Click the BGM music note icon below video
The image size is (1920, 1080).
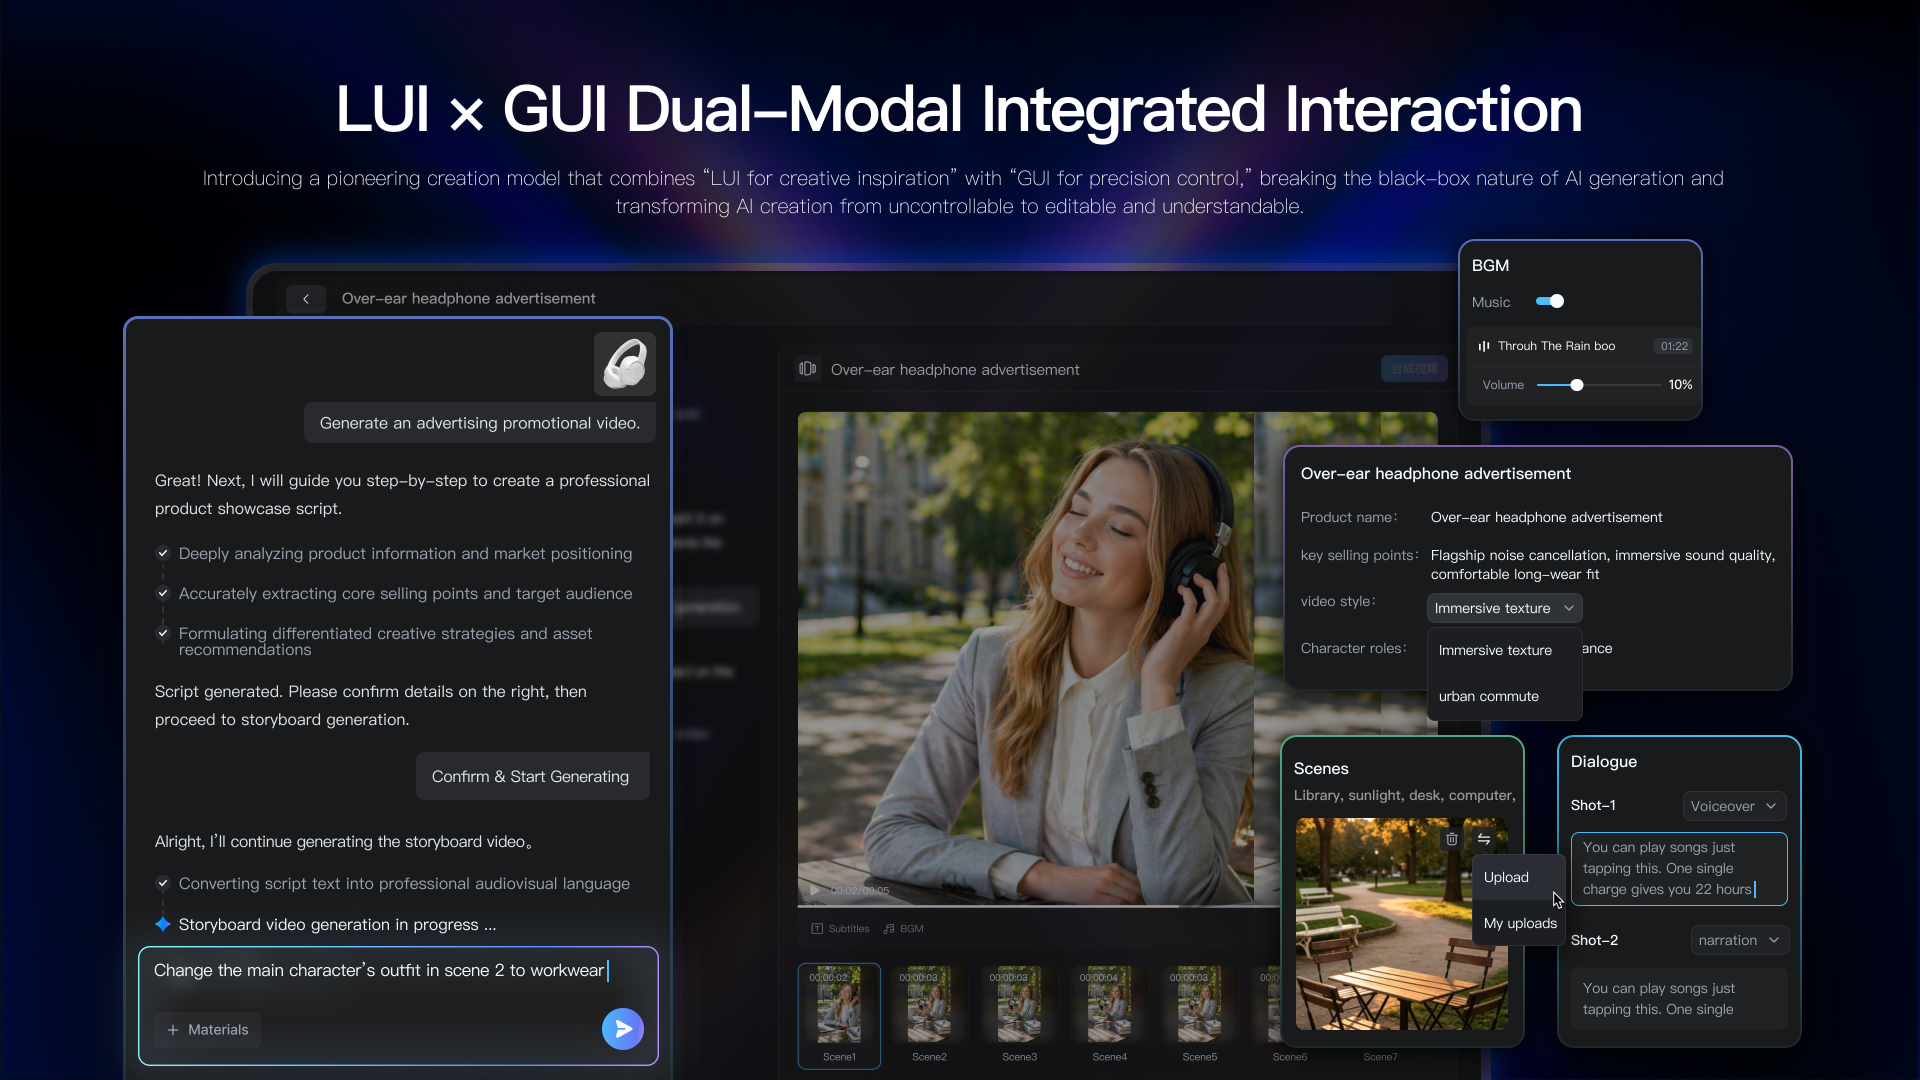tap(889, 929)
